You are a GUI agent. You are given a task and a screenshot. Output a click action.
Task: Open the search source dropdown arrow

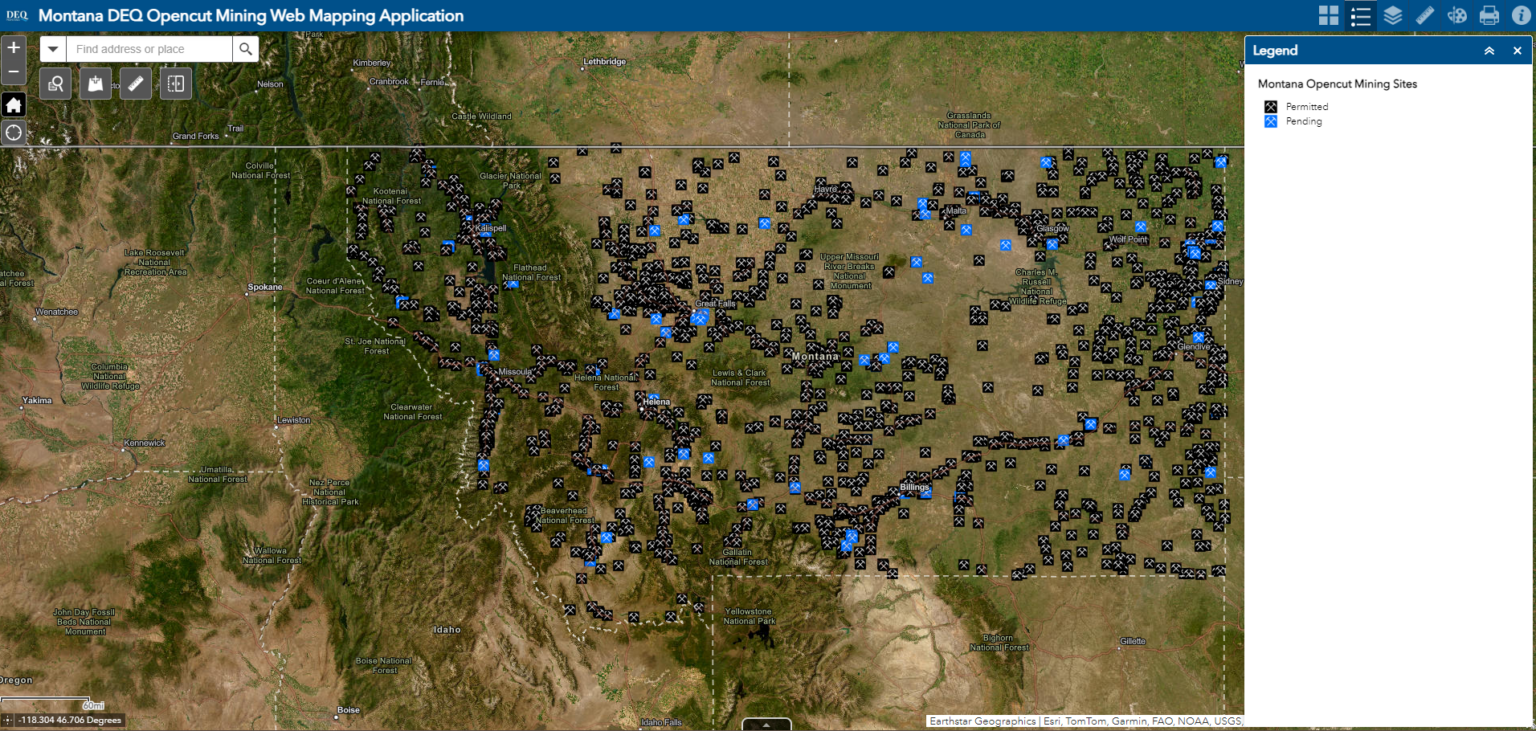52,48
